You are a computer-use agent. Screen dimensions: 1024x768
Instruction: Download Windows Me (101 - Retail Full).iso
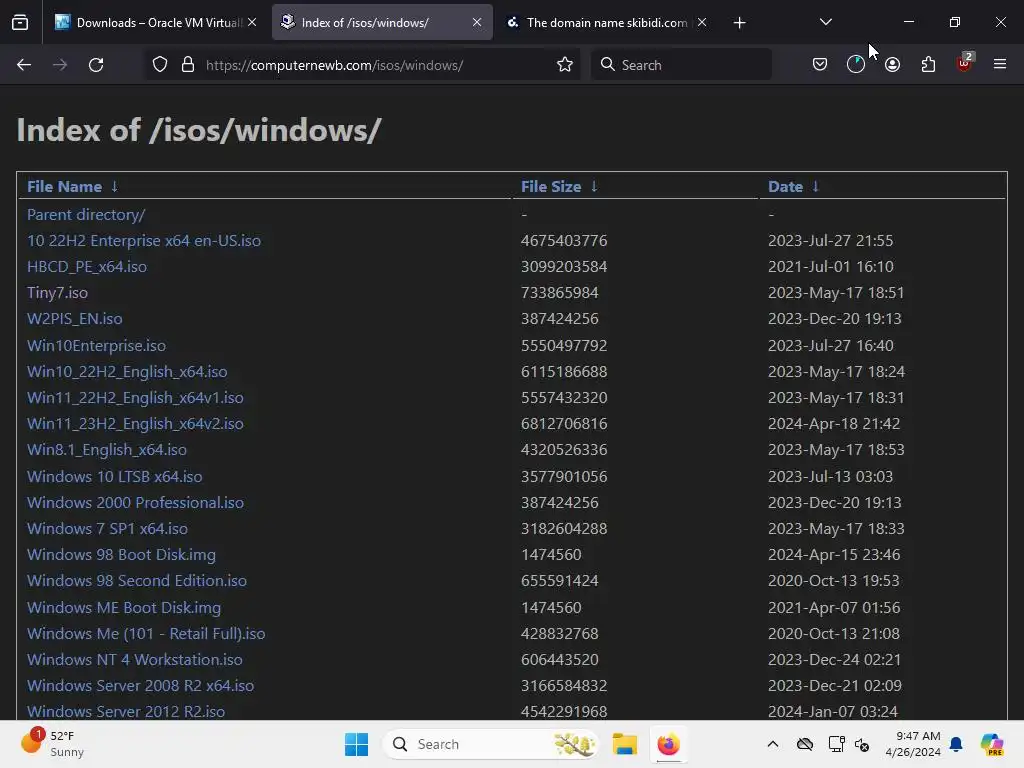tap(146, 634)
